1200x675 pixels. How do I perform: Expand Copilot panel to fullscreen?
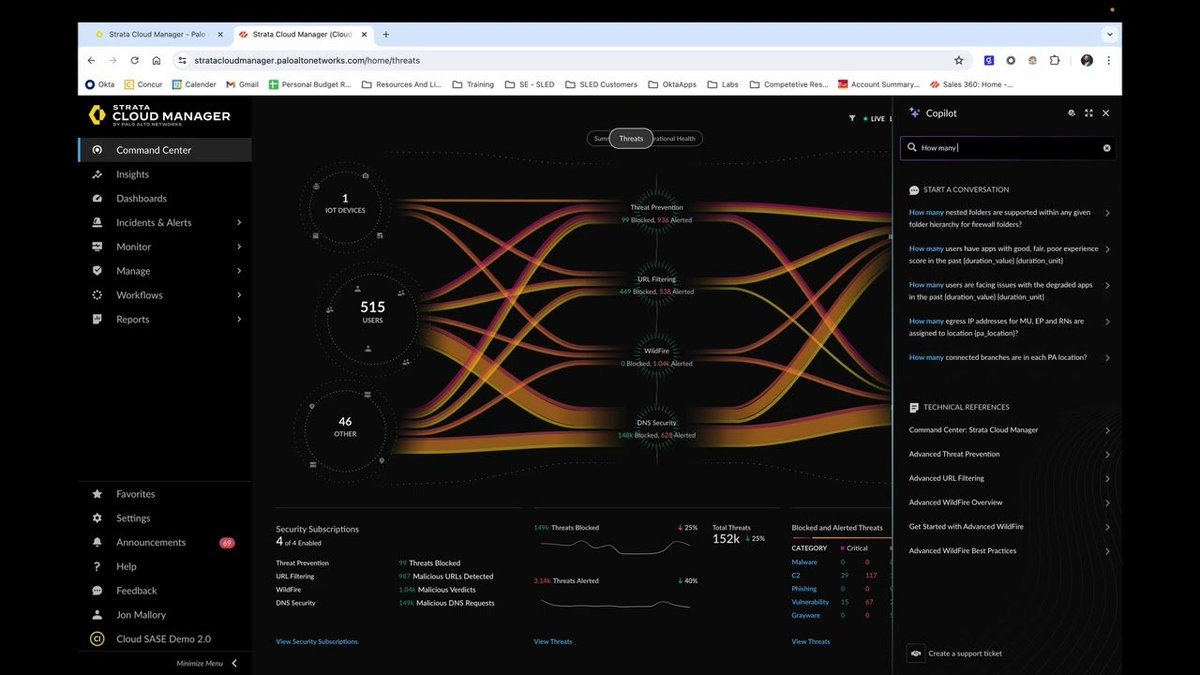tap(1089, 113)
